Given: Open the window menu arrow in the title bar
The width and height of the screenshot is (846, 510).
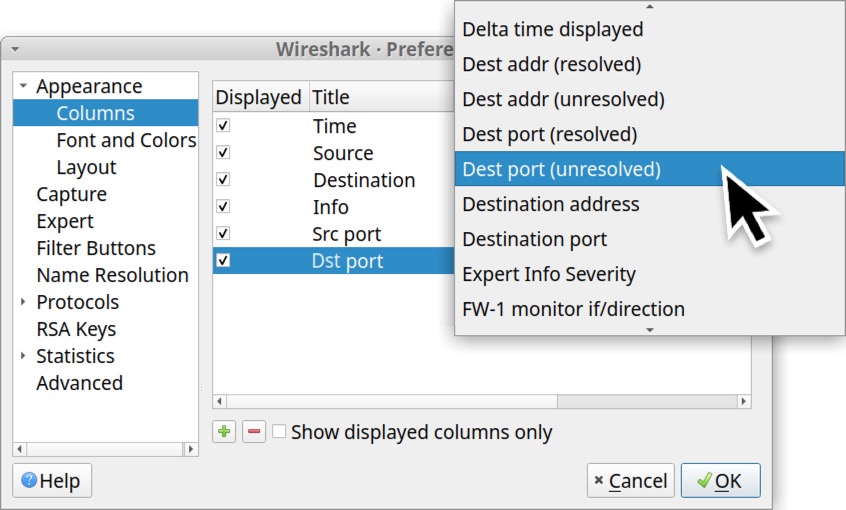Looking at the screenshot, I should coord(15,49).
